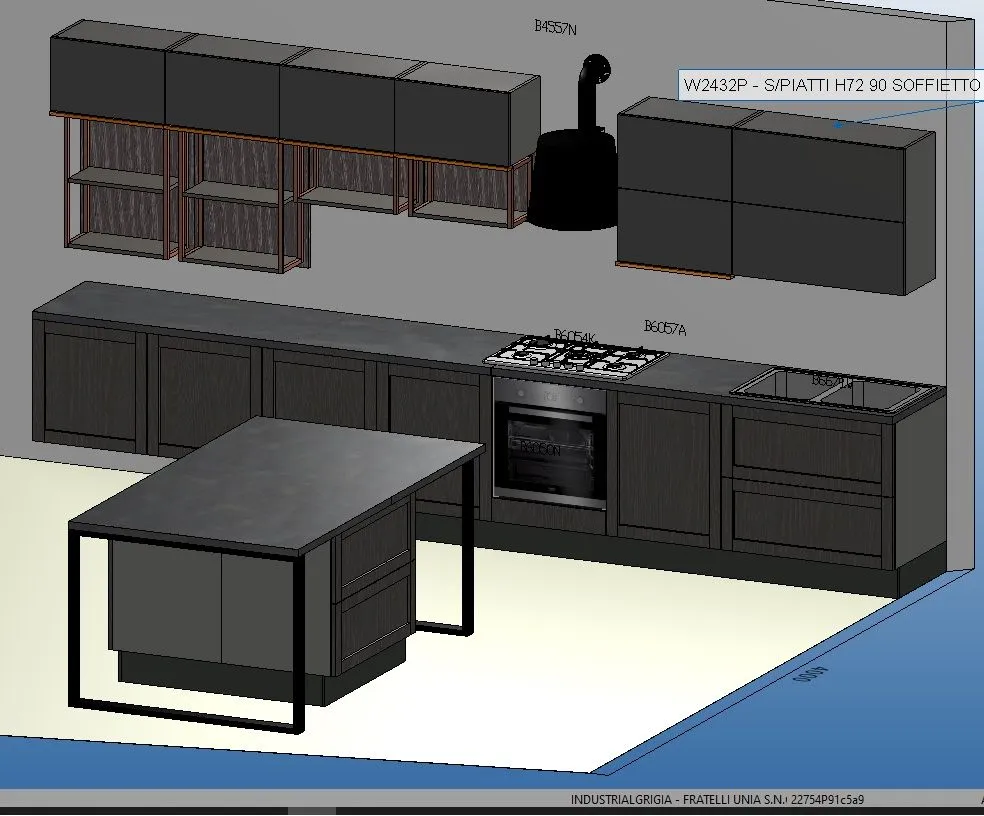The height and width of the screenshot is (816, 984).
Task: Click the W2432P S/PIATTI tooltip label
Action: pyautogui.click(x=830, y=86)
